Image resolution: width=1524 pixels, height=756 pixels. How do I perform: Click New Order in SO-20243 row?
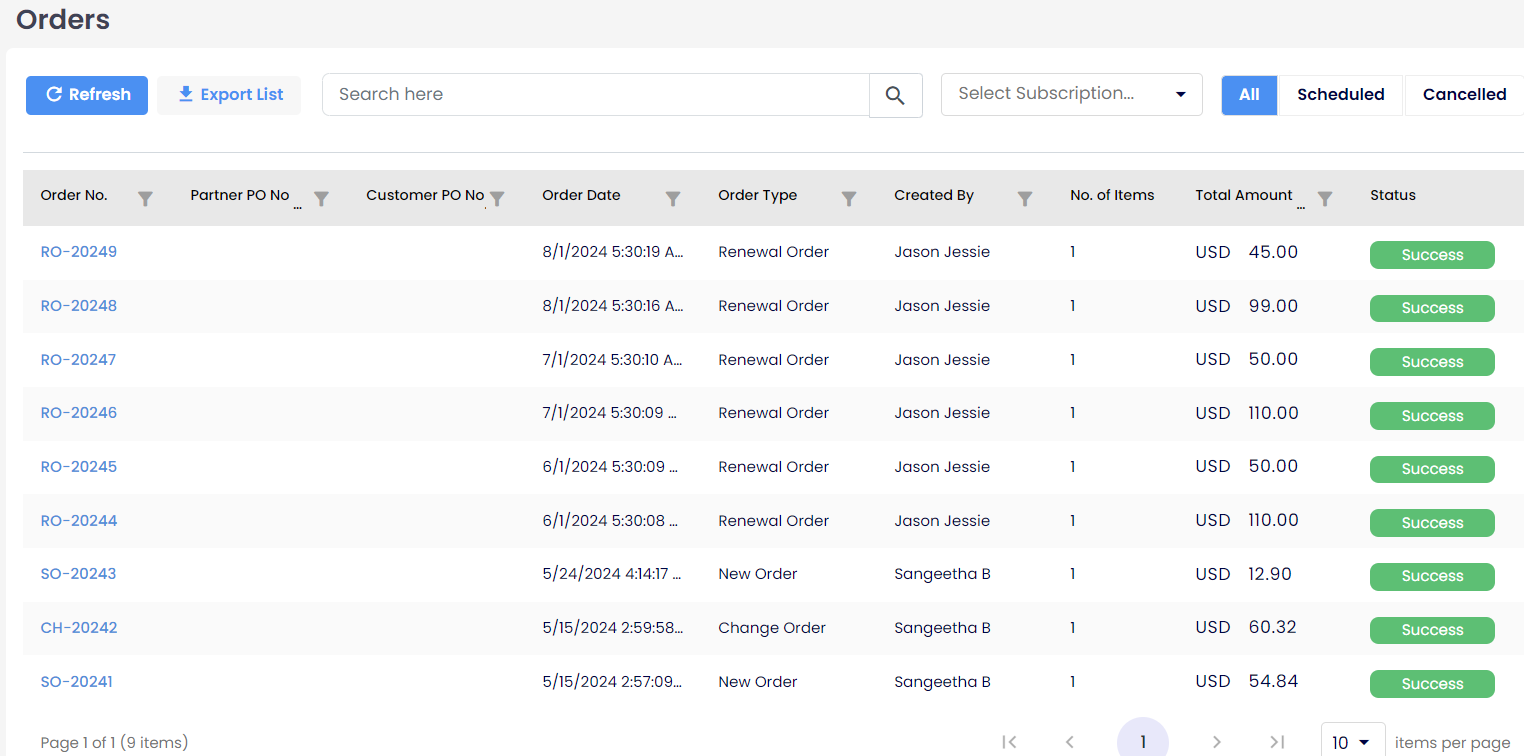coord(758,574)
